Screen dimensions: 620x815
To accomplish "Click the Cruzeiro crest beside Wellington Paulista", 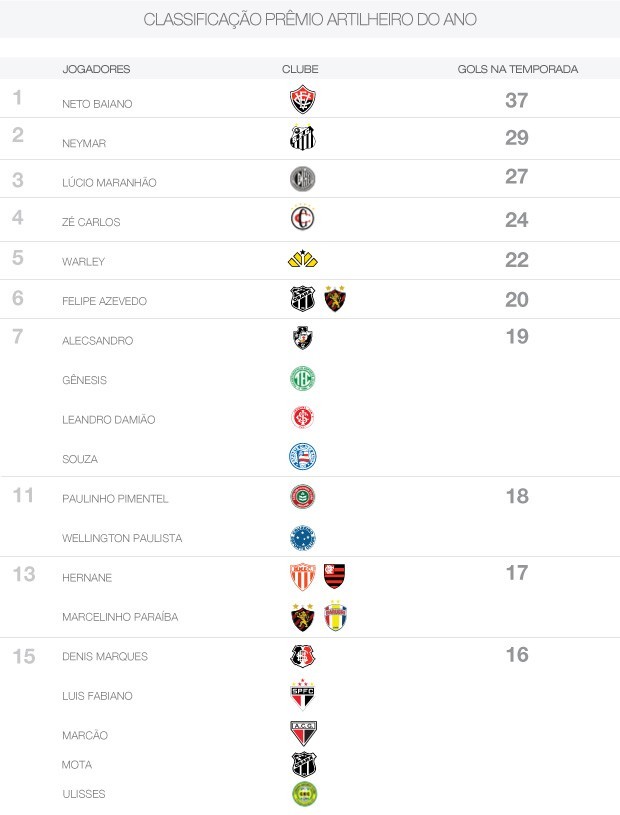I will (x=302, y=538).
